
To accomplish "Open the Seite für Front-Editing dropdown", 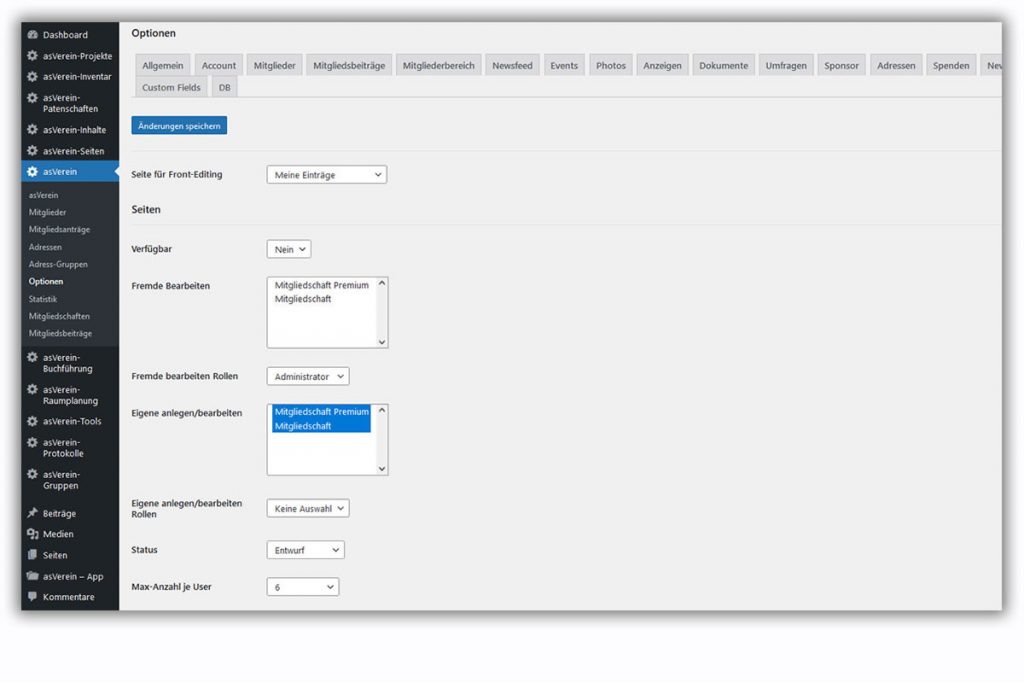I will pyautogui.click(x=327, y=175).
